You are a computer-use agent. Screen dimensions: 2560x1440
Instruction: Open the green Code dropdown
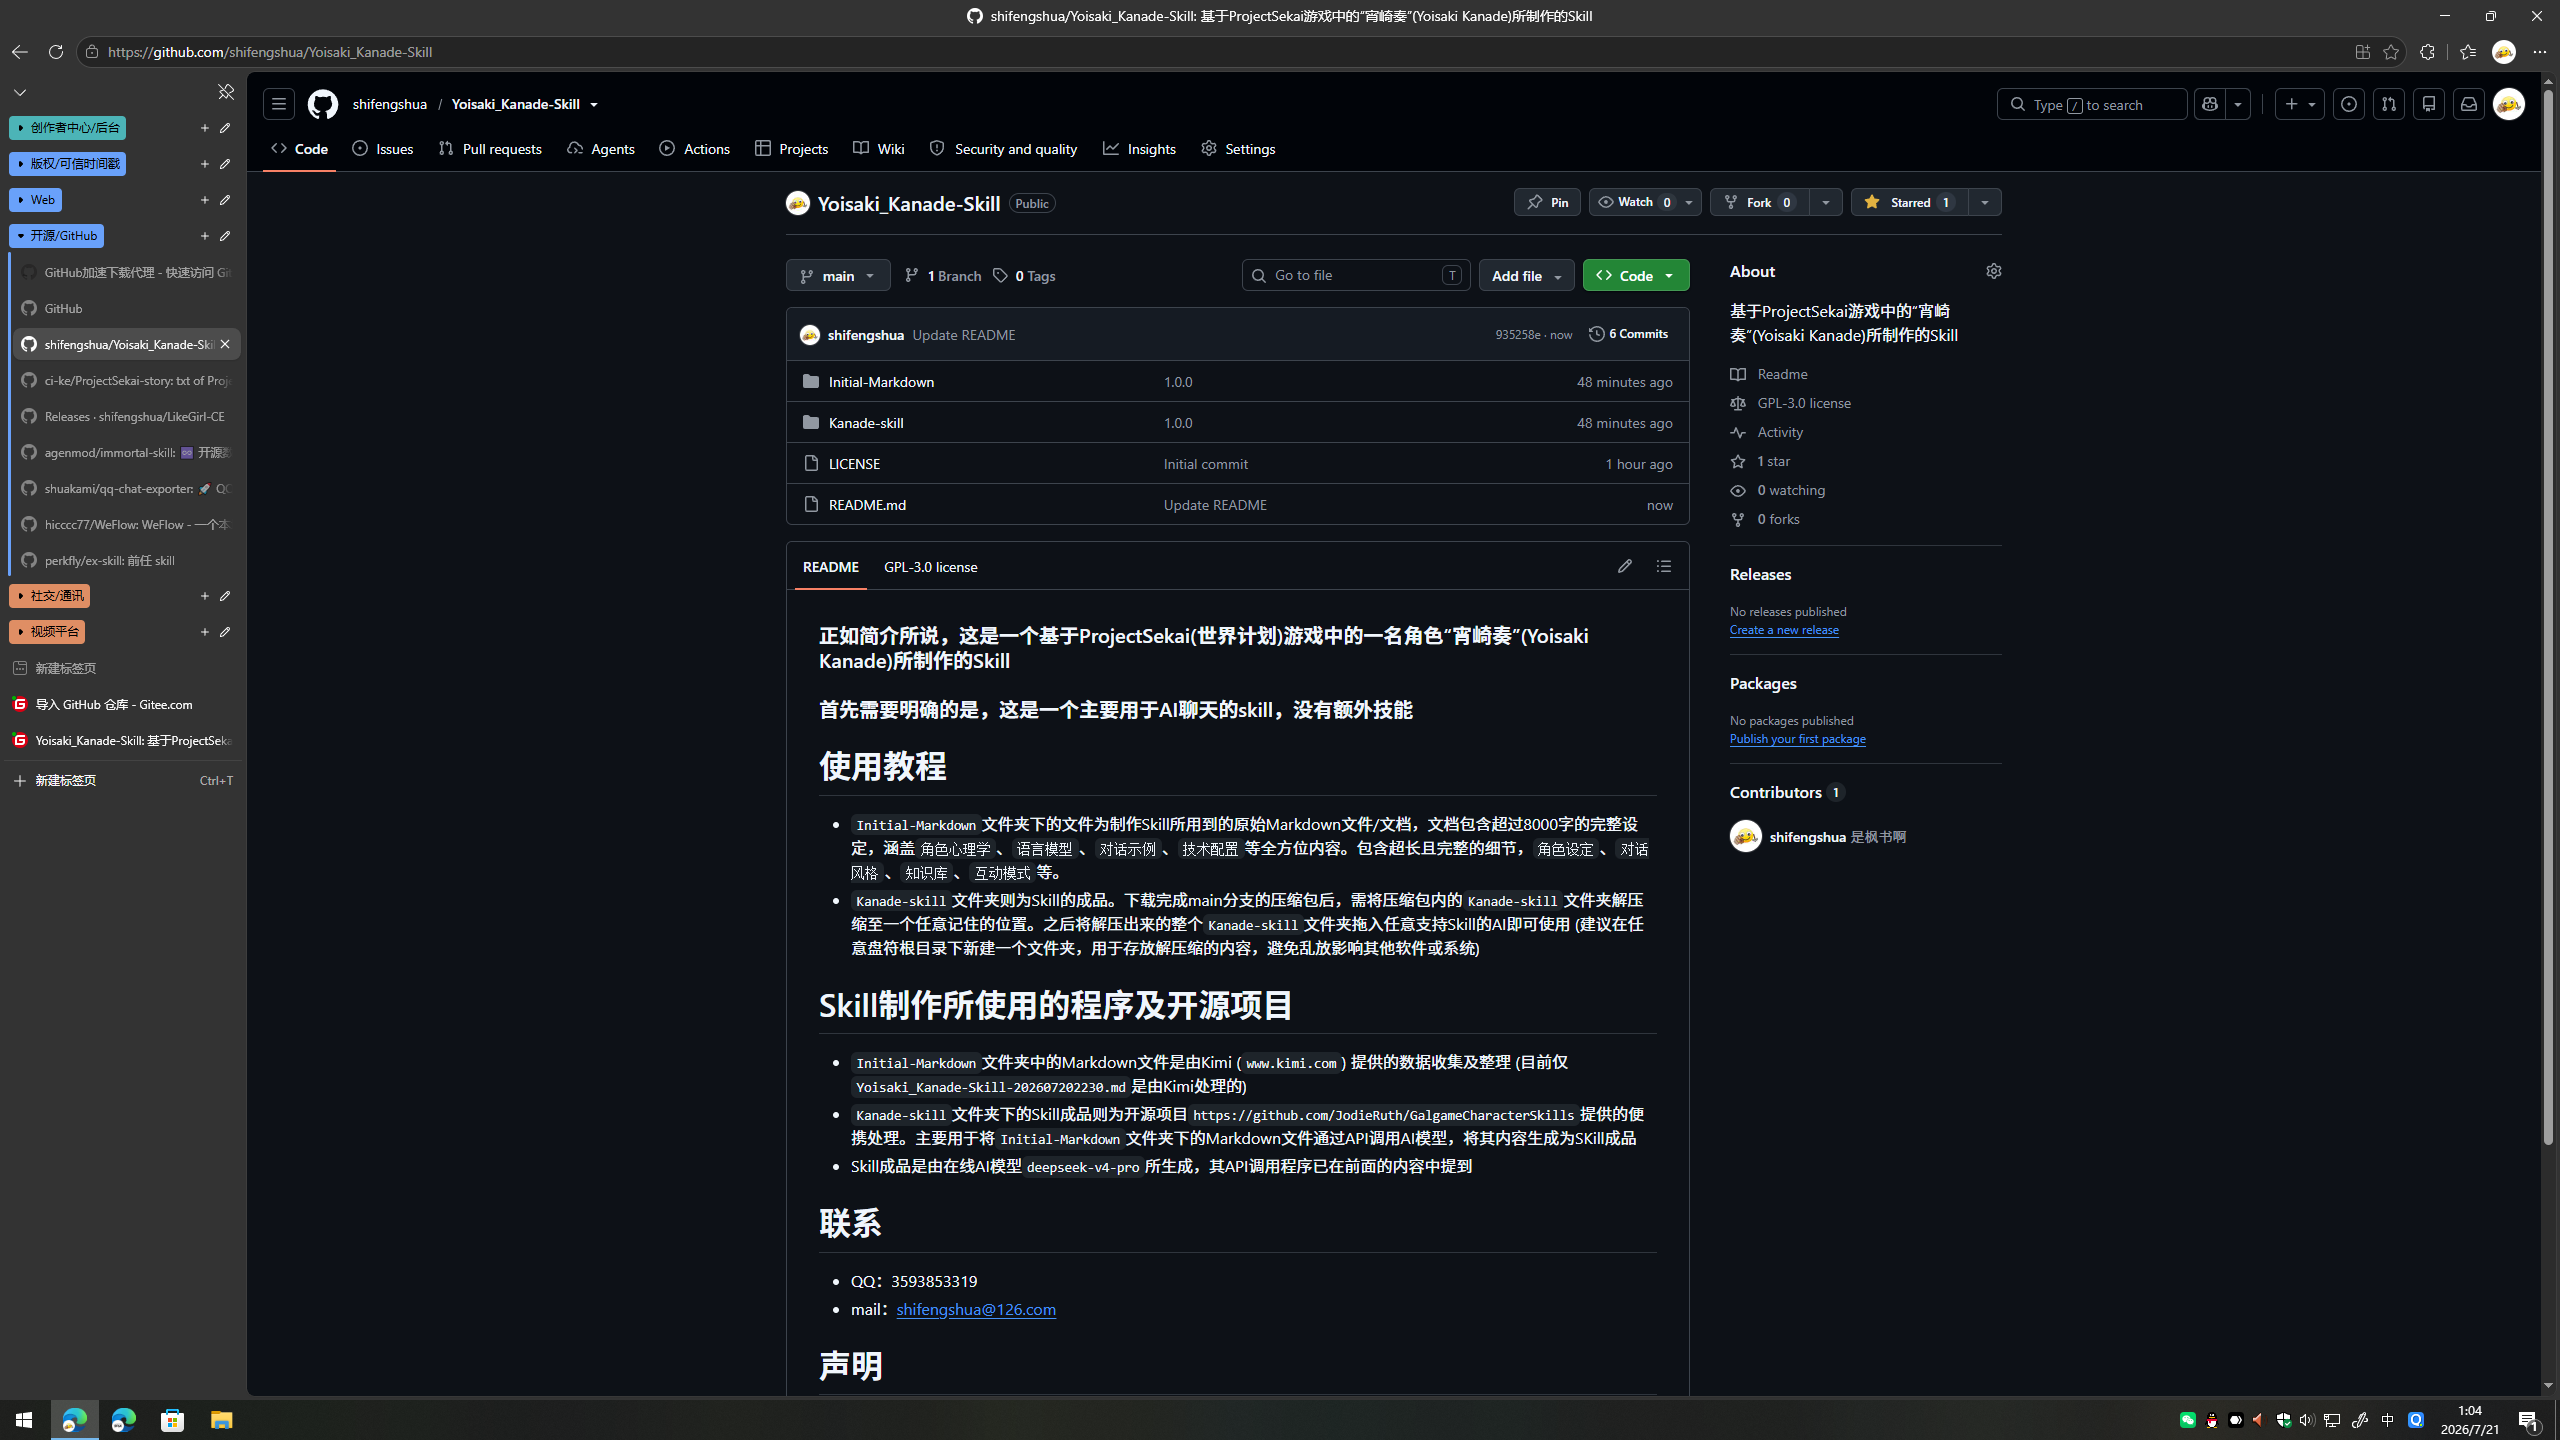tap(1636, 275)
